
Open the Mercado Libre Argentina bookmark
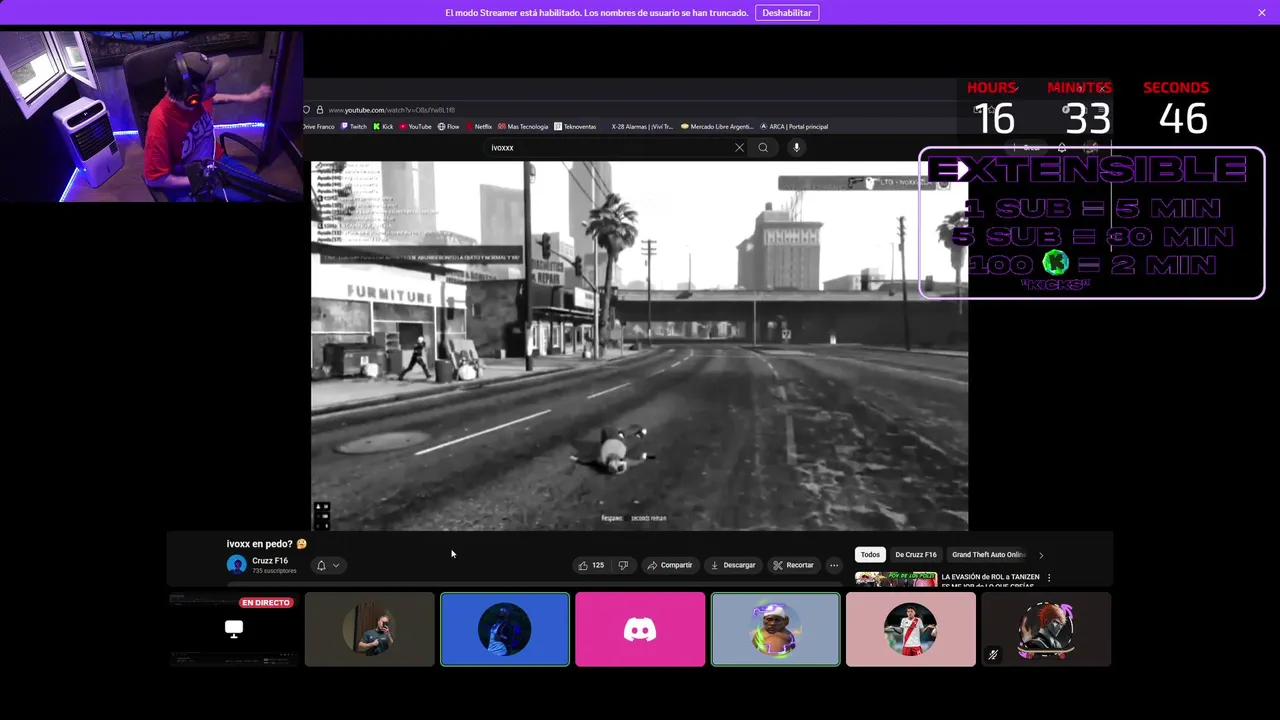[717, 127]
